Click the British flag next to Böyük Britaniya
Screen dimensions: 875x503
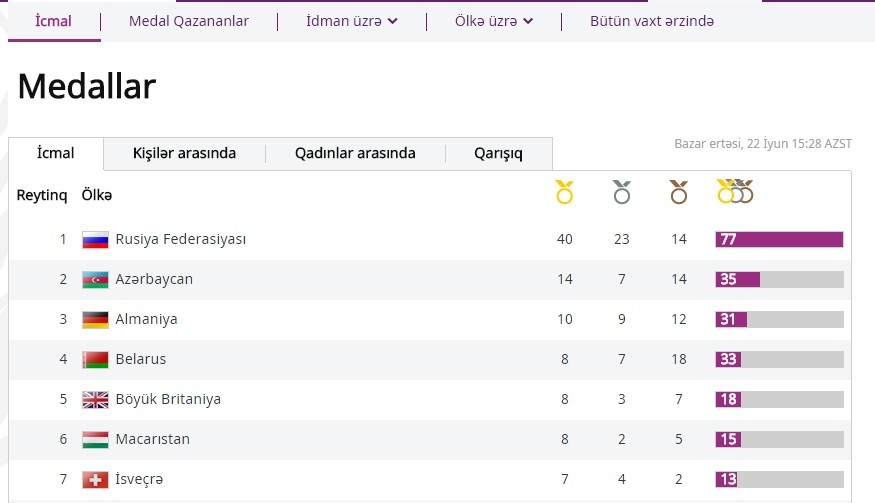(95, 400)
